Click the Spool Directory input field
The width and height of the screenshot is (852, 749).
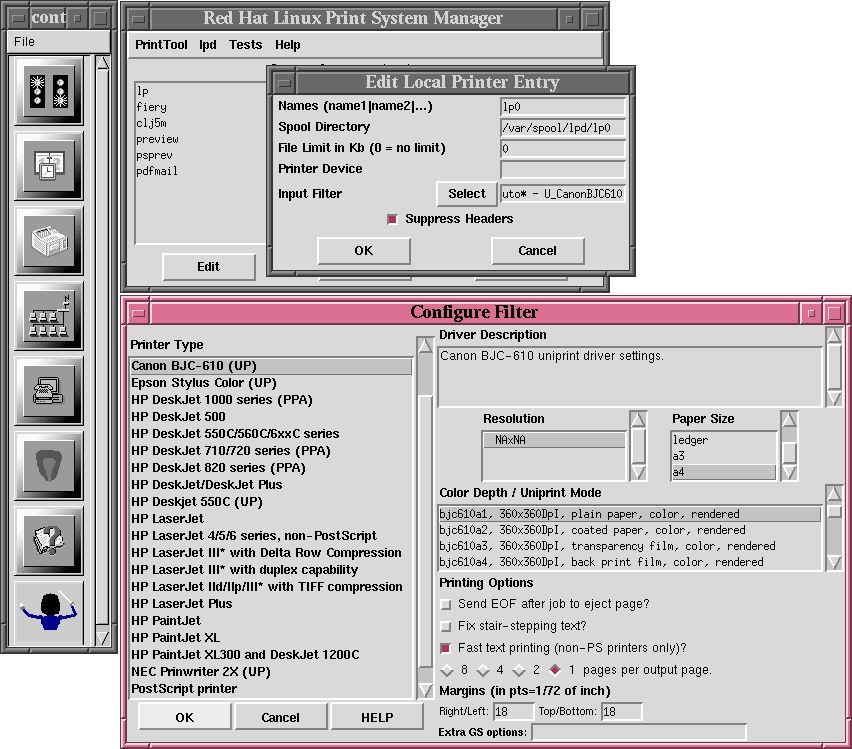562,128
